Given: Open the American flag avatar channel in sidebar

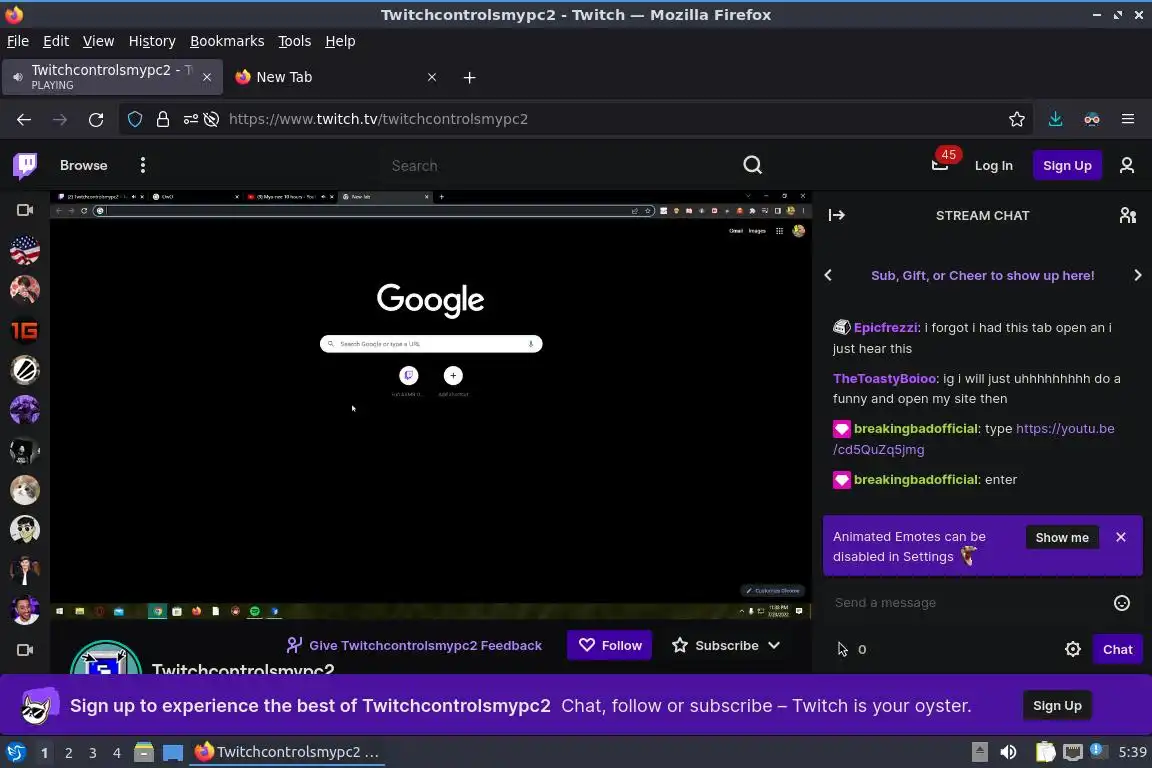Looking at the screenshot, I should click(25, 250).
